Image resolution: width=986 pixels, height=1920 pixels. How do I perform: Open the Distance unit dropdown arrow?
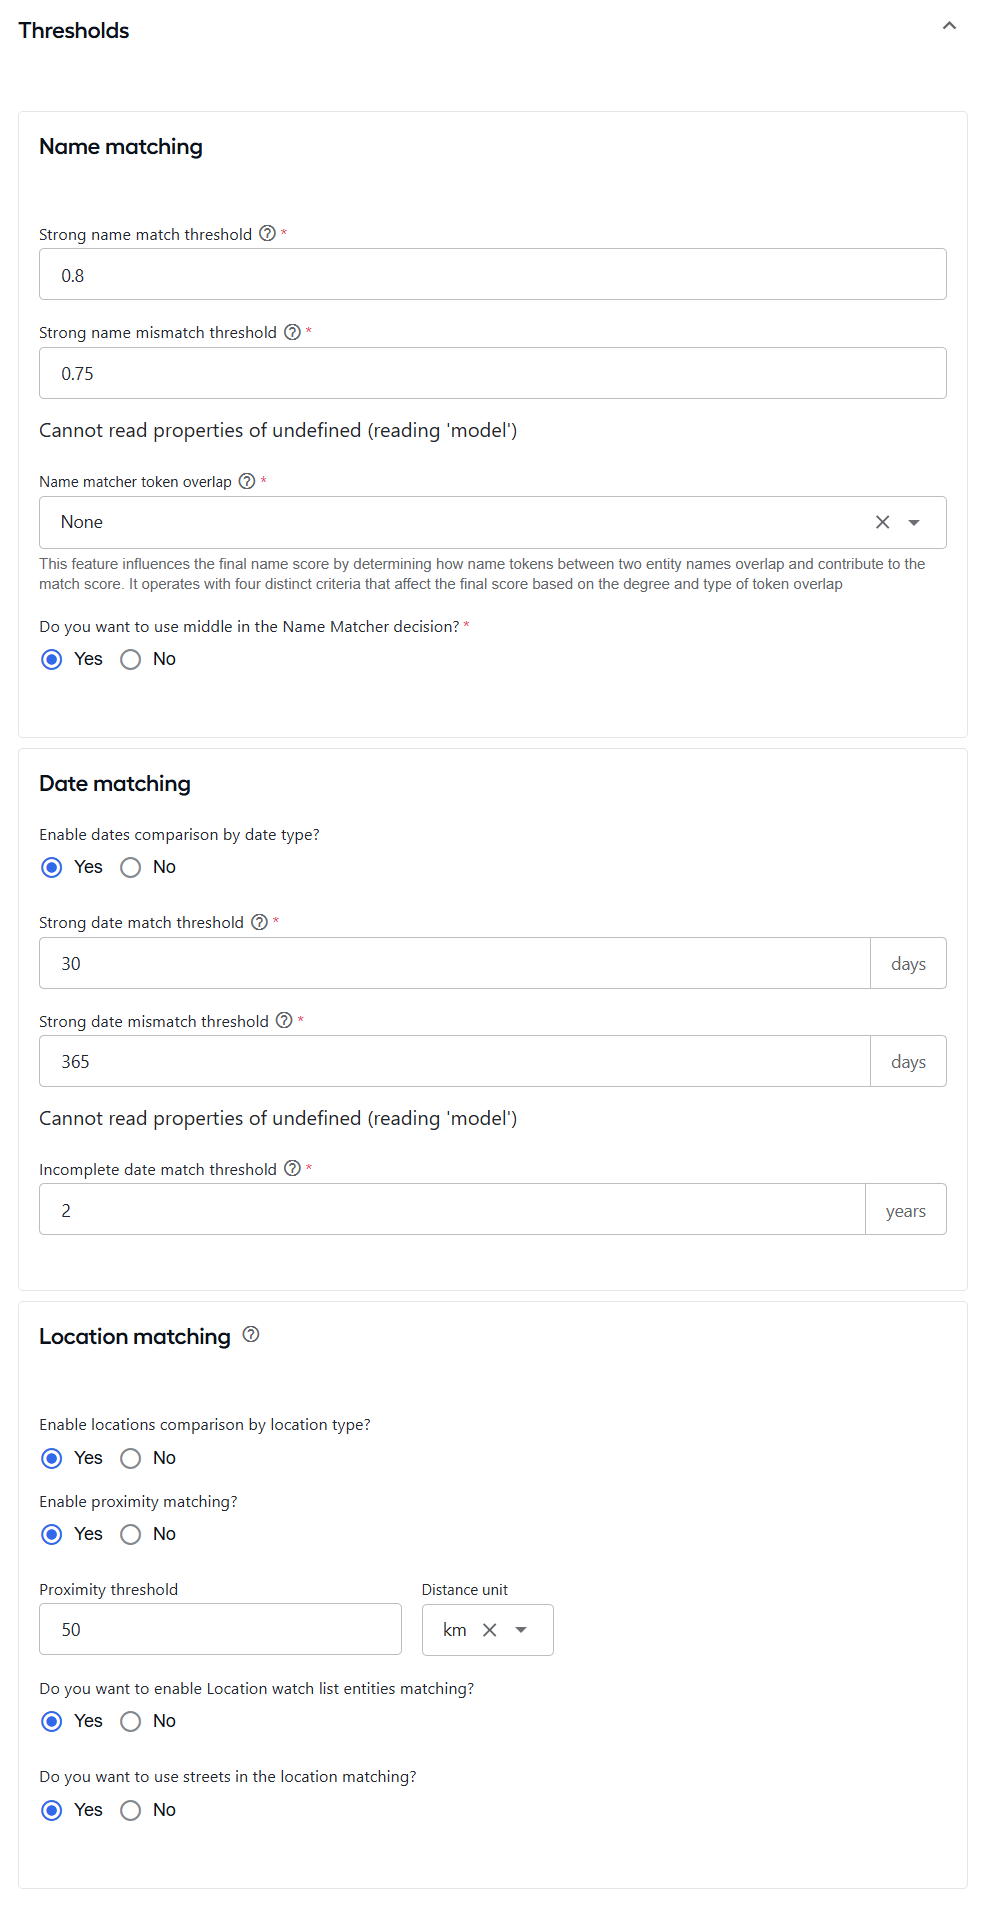click(521, 1630)
